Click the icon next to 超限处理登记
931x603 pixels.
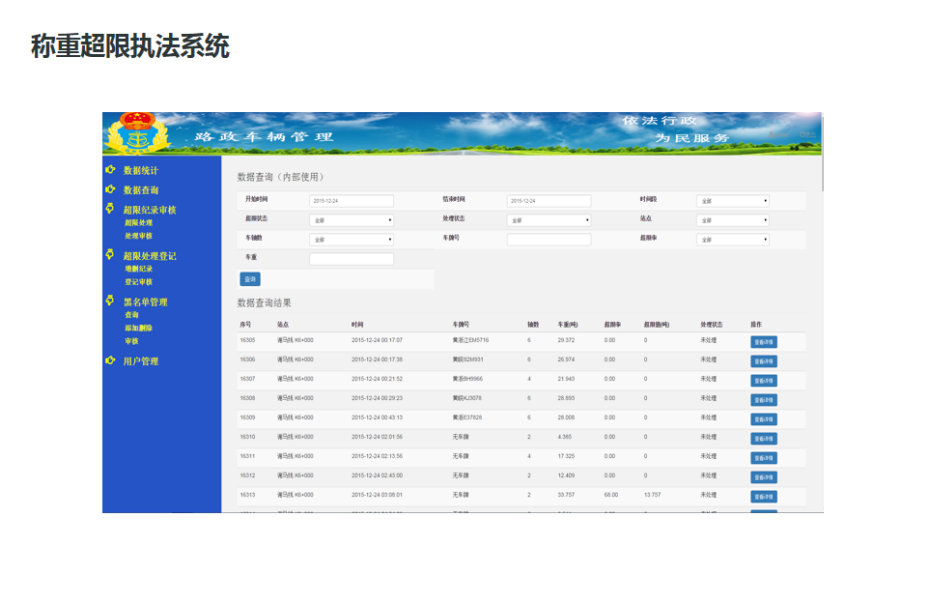point(110,255)
